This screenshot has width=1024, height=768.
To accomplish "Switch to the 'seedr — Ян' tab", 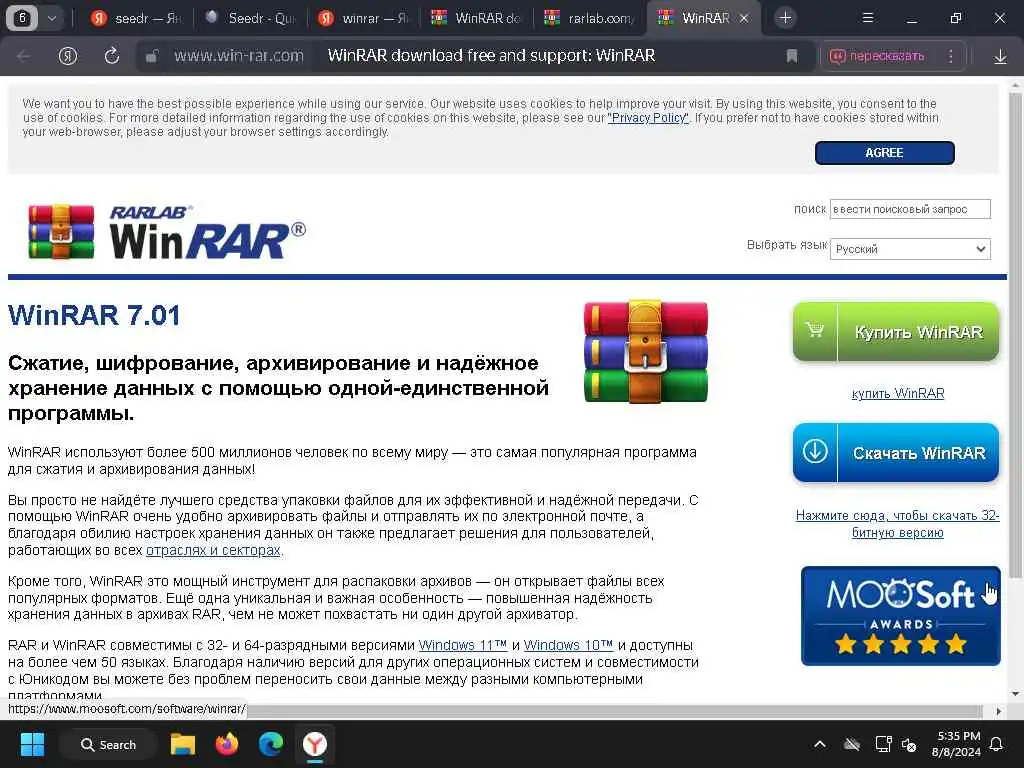I will tap(136, 18).
